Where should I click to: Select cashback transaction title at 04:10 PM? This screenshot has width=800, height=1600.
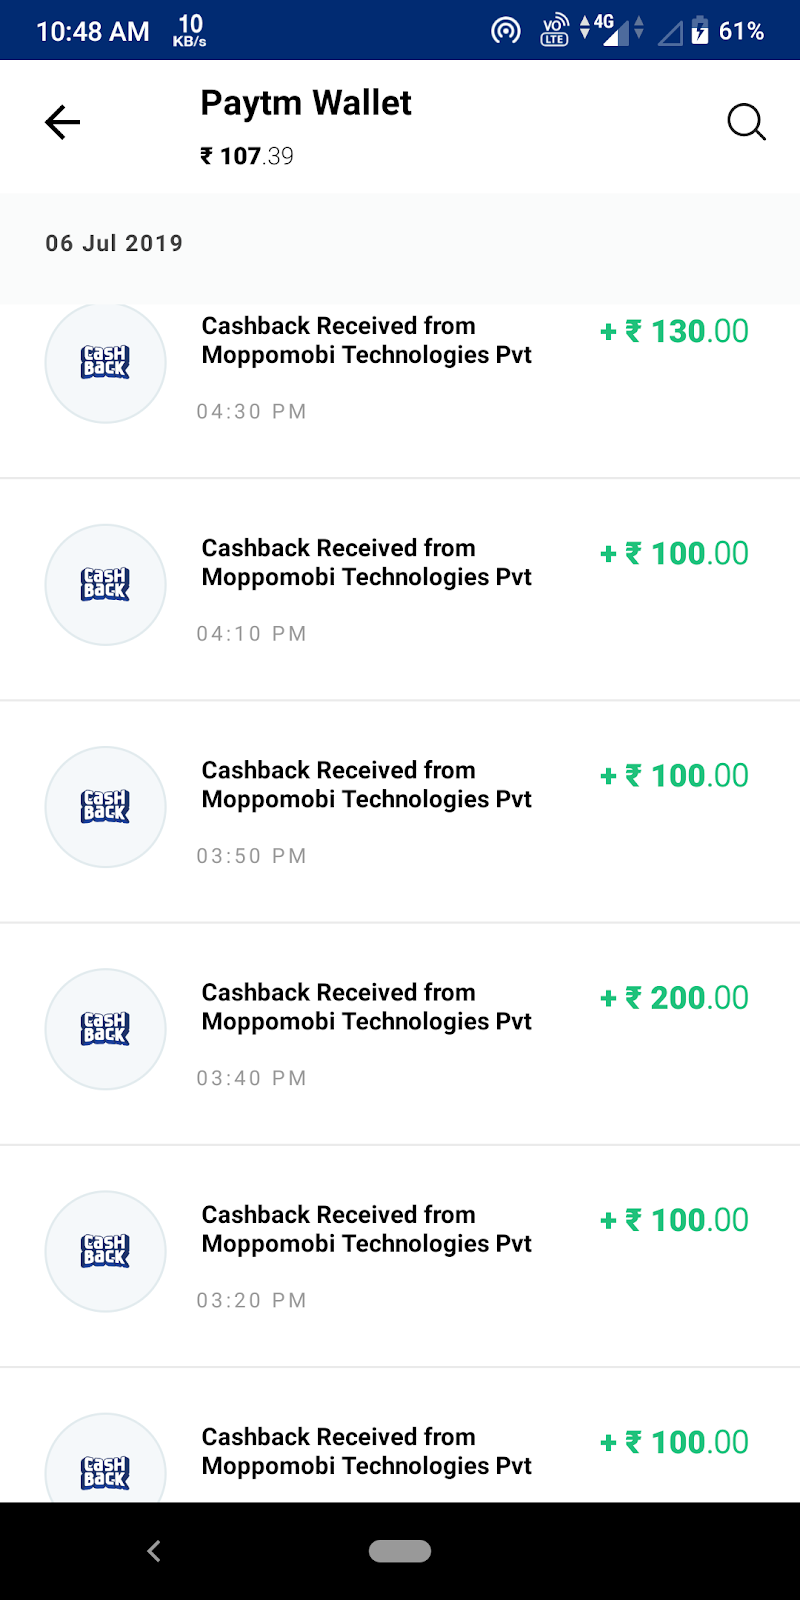pos(366,563)
